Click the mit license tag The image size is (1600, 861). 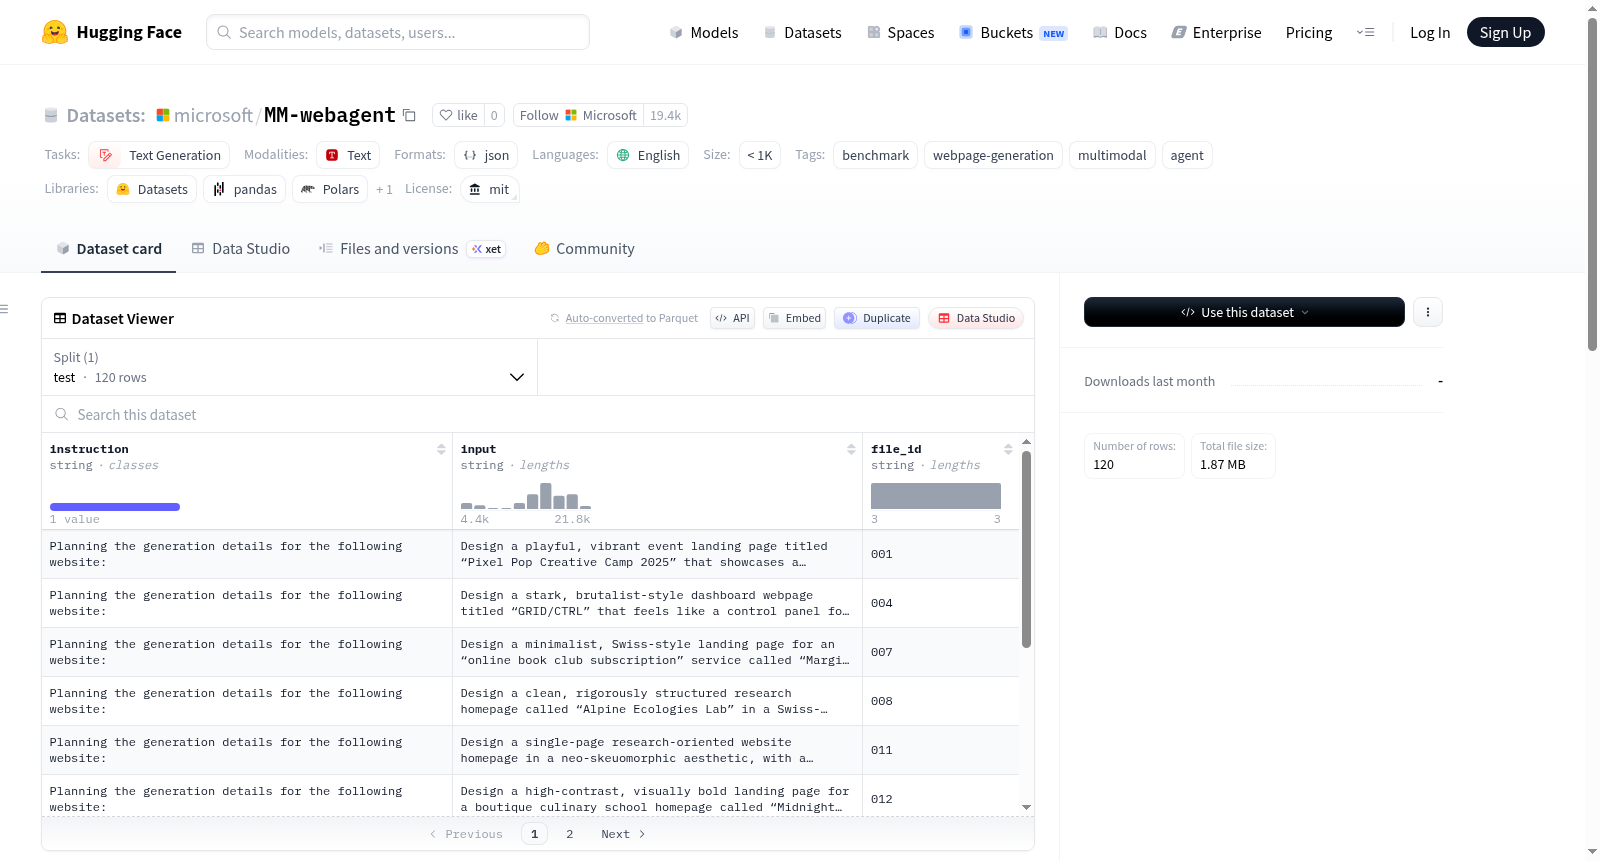[489, 189]
